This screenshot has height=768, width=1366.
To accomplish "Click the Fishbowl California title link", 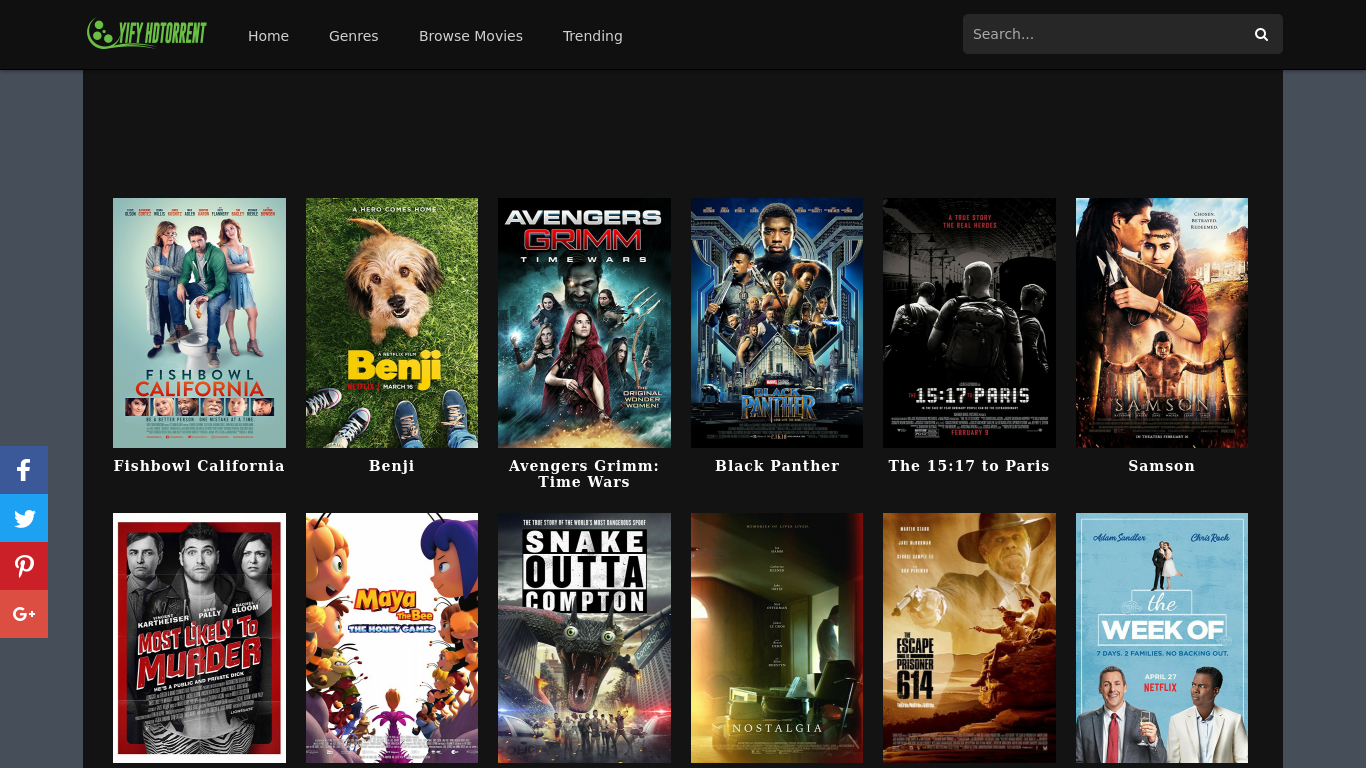I will point(199,466).
